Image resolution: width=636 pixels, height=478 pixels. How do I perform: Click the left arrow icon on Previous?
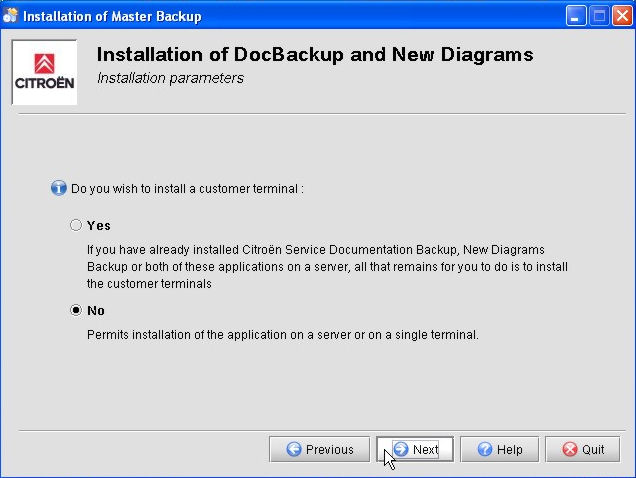click(x=294, y=450)
